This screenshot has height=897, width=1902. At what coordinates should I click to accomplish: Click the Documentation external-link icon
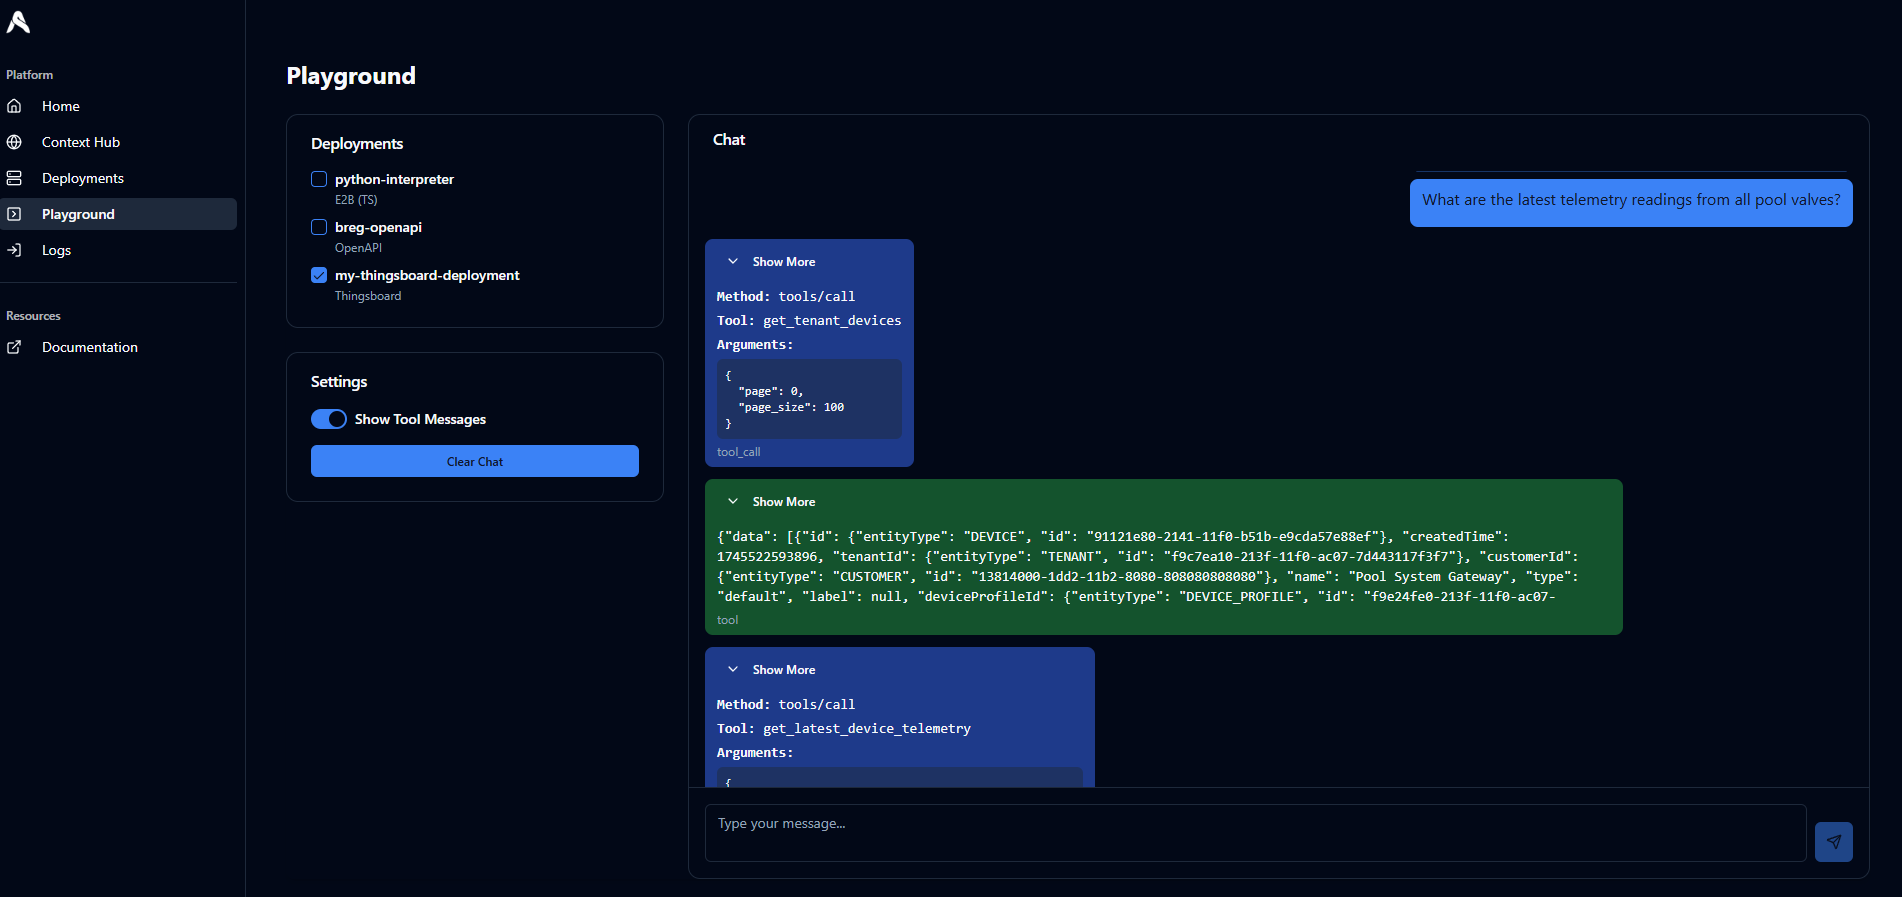point(14,347)
